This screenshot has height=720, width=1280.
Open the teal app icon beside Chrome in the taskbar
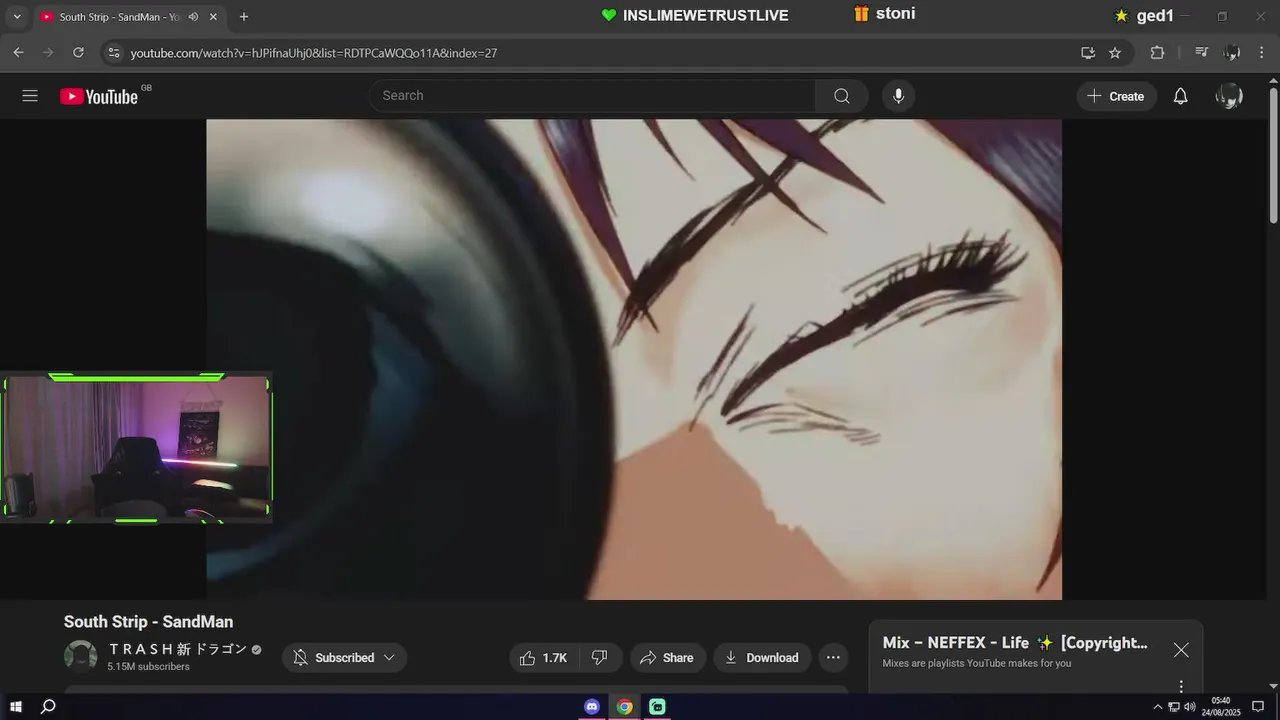tap(657, 707)
